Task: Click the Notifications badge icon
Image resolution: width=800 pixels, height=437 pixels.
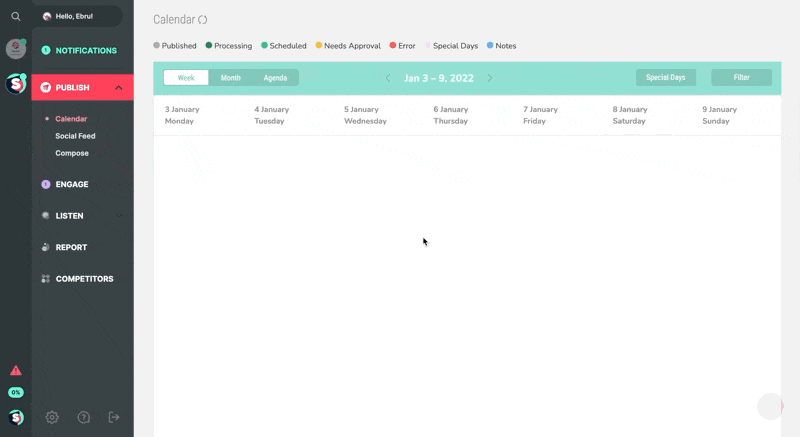Action: tap(46, 50)
